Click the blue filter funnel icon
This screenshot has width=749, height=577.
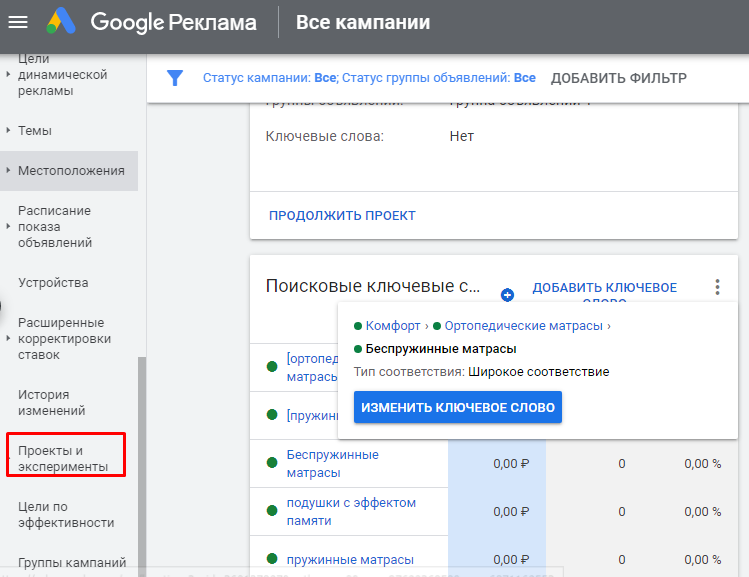click(x=175, y=78)
